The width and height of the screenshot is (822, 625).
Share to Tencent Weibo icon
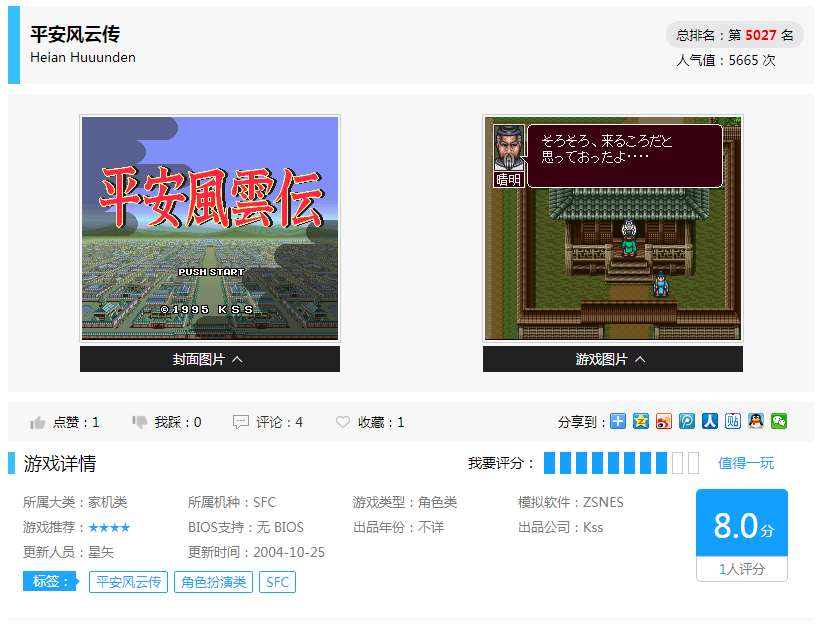click(687, 421)
